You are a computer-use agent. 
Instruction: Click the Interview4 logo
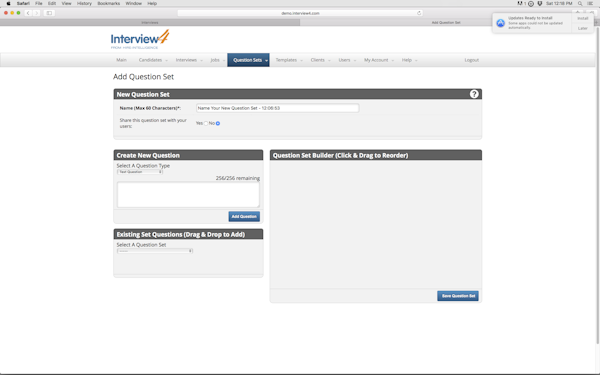tap(140, 39)
